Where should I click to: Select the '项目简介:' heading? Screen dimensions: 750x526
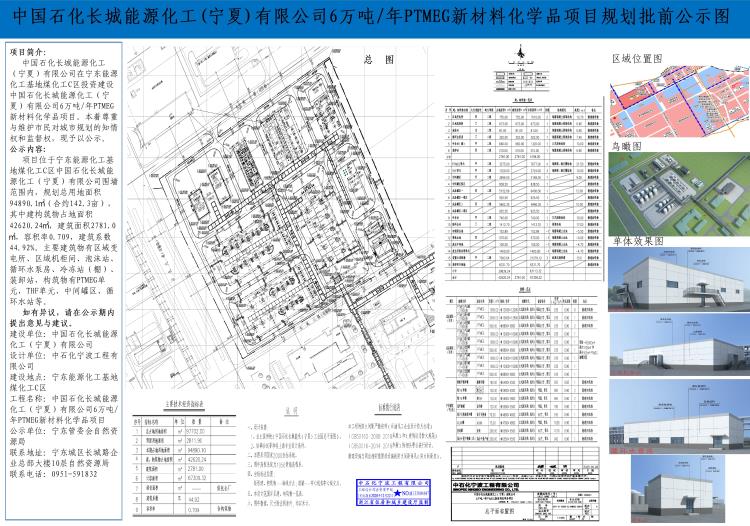click(x=28, y=52)
